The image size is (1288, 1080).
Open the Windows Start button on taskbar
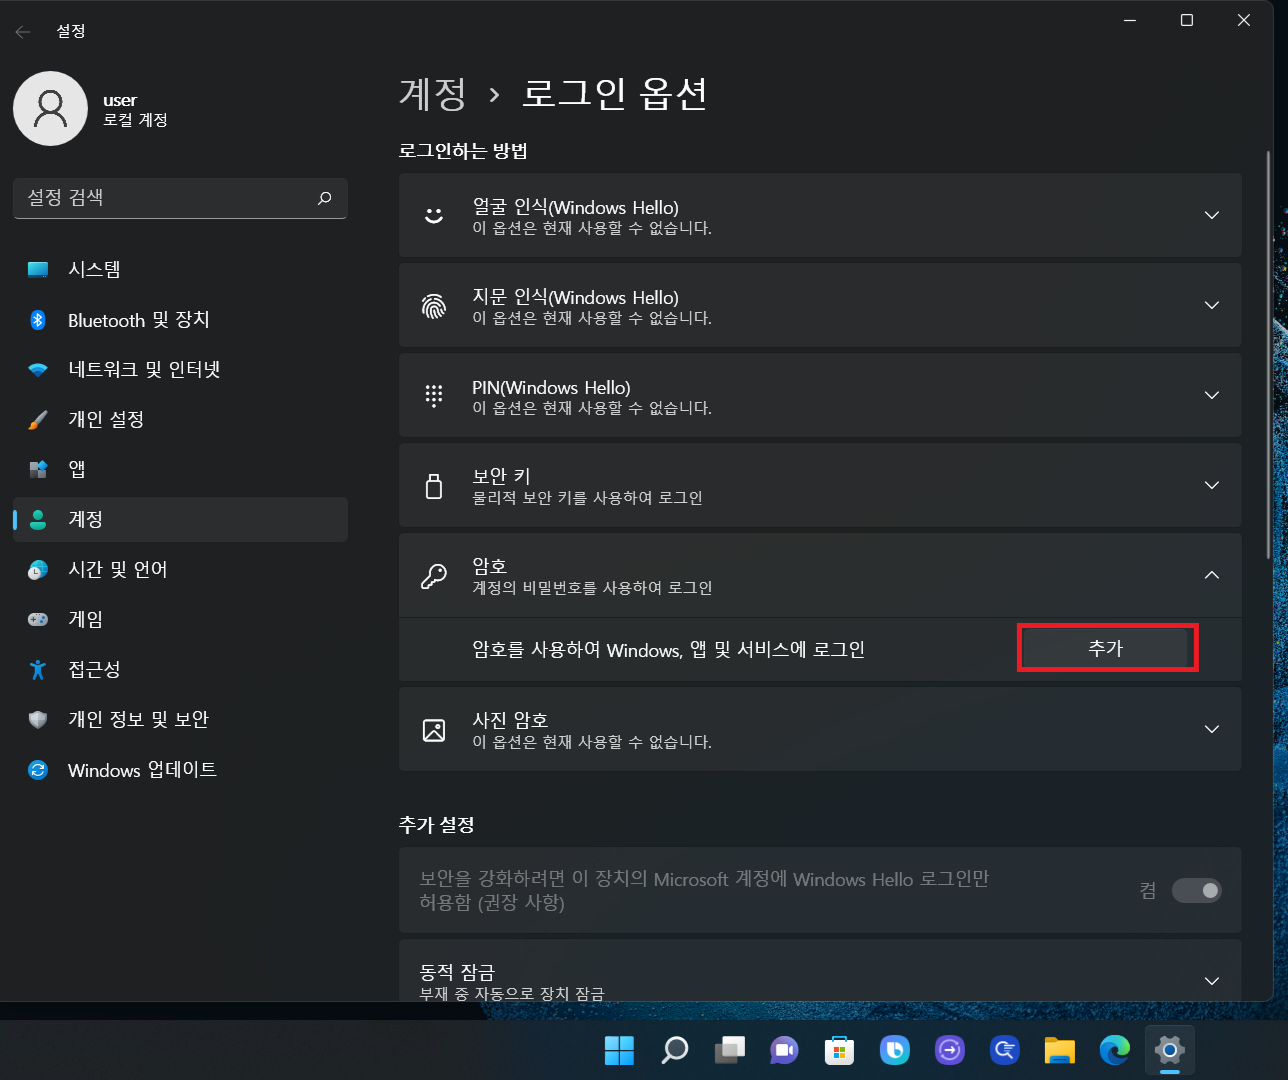[620, 1050]
